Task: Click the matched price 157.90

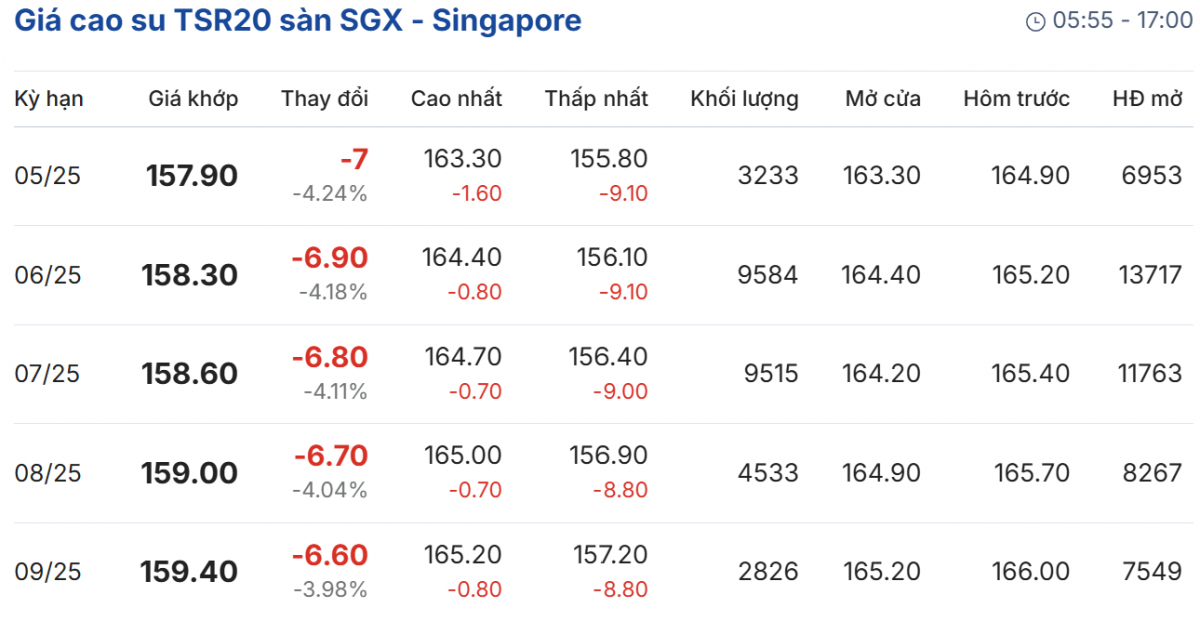Action: 192,176
